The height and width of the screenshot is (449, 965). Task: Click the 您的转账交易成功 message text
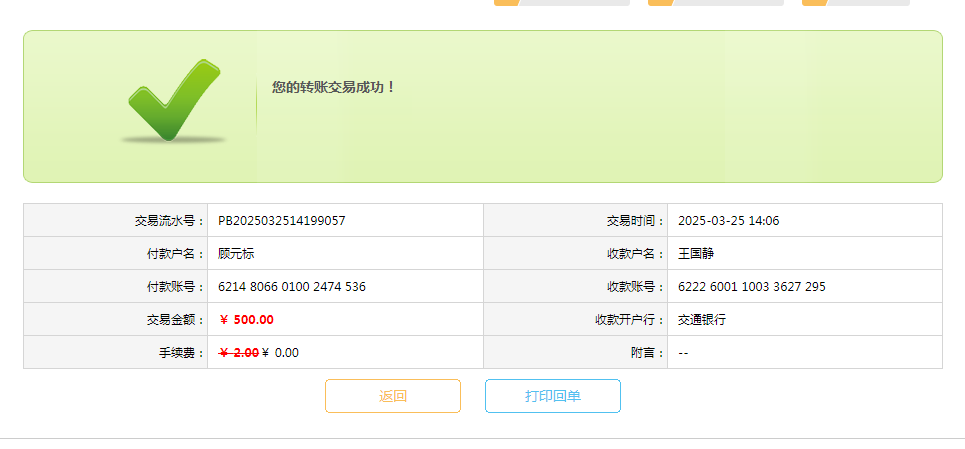[x=334, y=87]
